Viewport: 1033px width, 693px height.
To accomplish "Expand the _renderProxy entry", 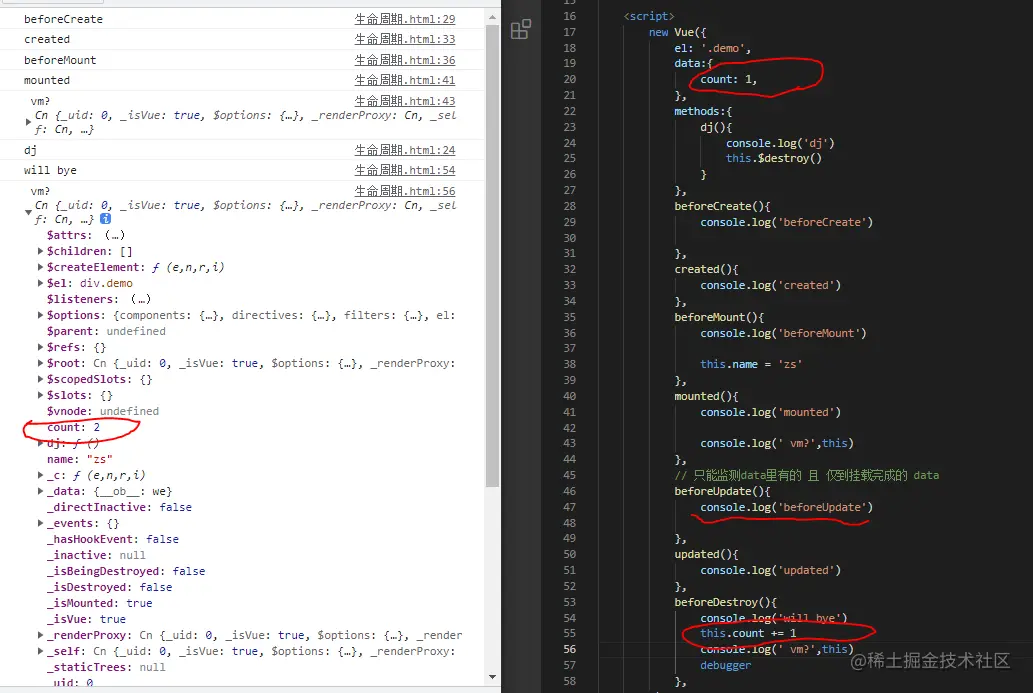I will pyautogui.click(x=40, y=635).
